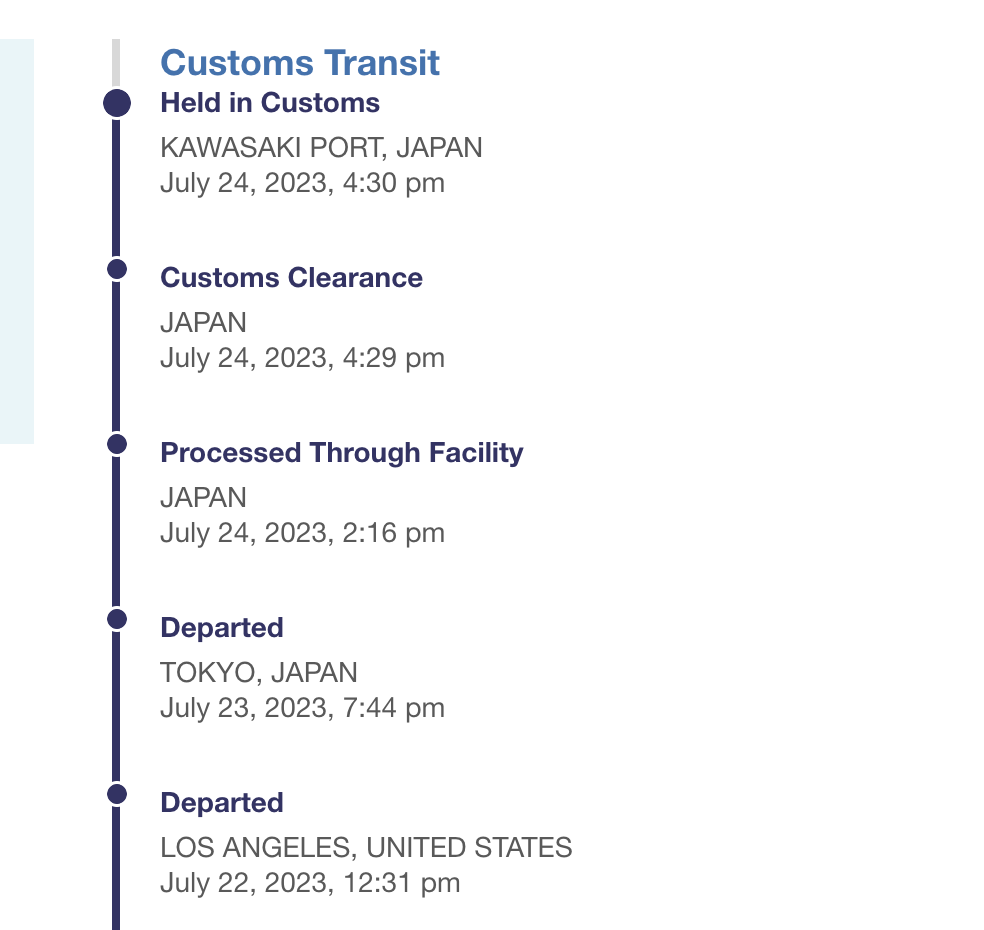Select the Customs Clearance status title
Image resolution: width=984 pixels, height=930 pixels.
coord(291,278)
